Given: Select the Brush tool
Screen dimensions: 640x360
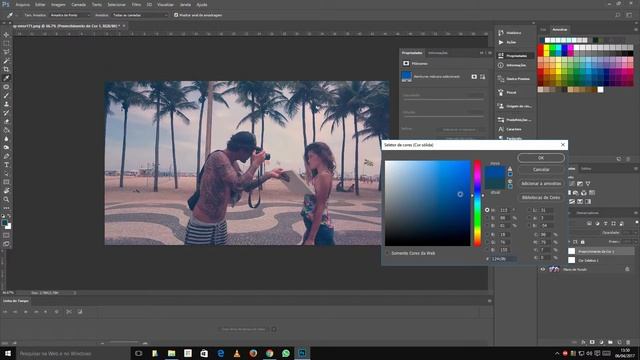Looking at the screenshot, I should pyautogui.click(x=6, y=95).
